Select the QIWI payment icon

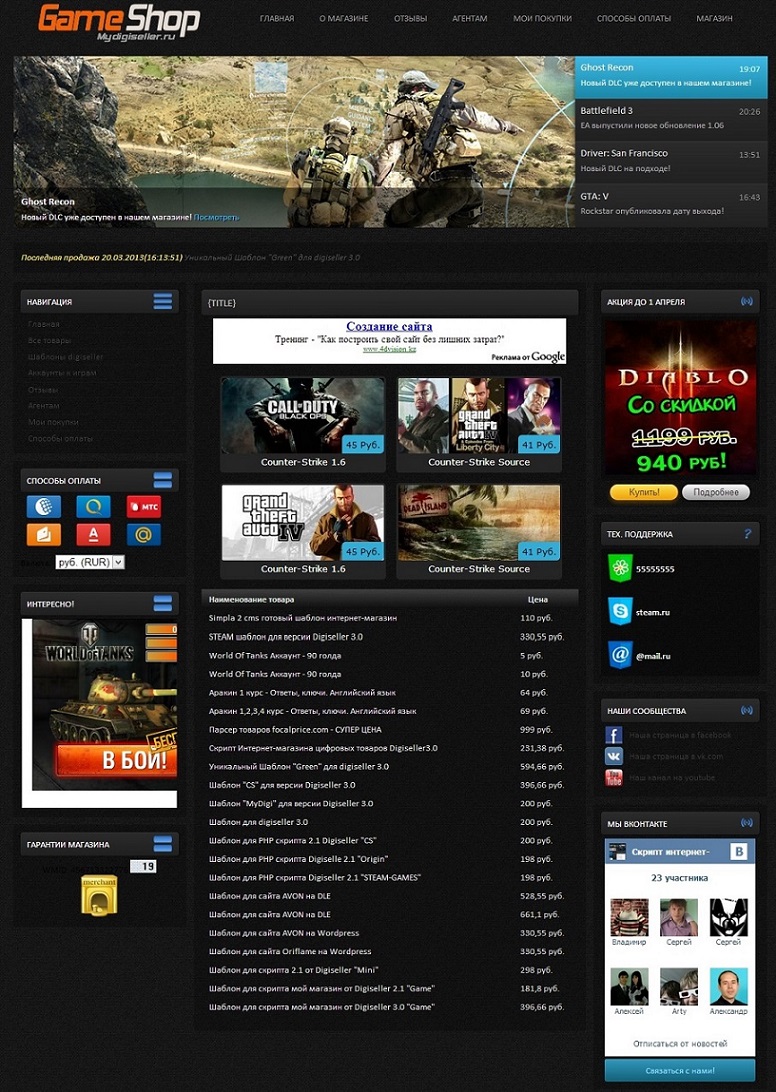point(94,506)
